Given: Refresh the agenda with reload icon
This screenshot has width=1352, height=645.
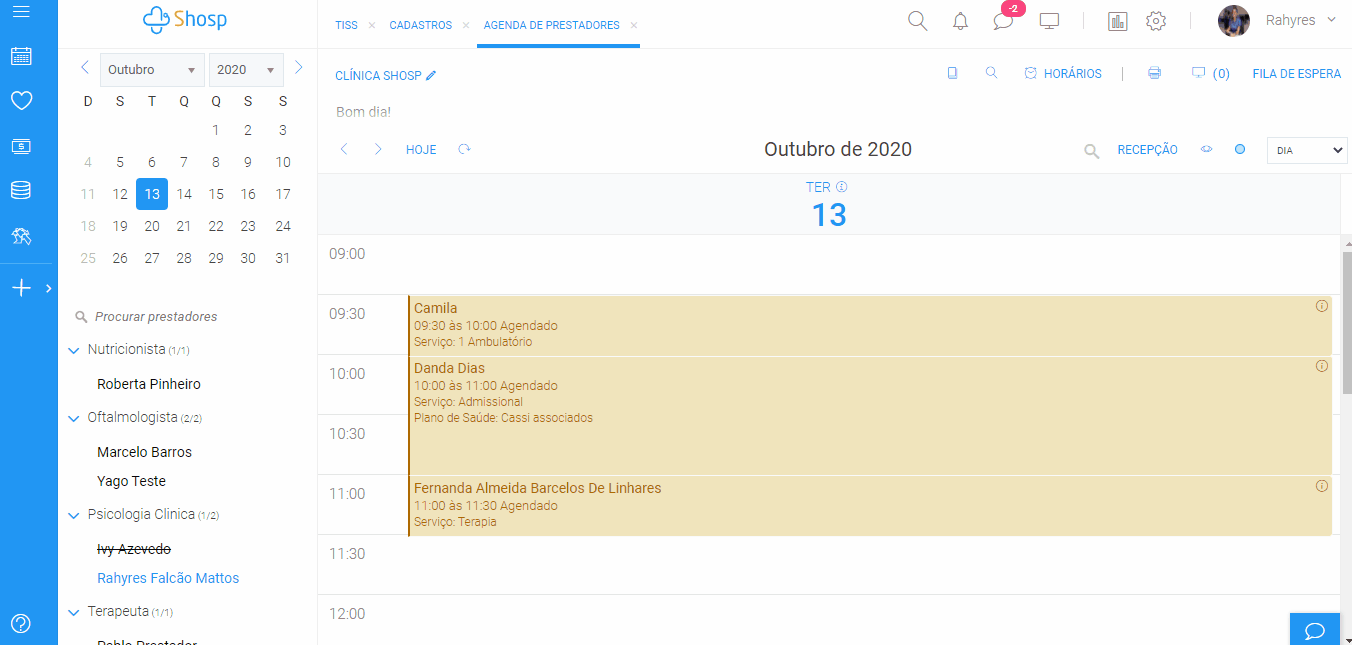Looking at the screenshot, I should pos(464,149).
